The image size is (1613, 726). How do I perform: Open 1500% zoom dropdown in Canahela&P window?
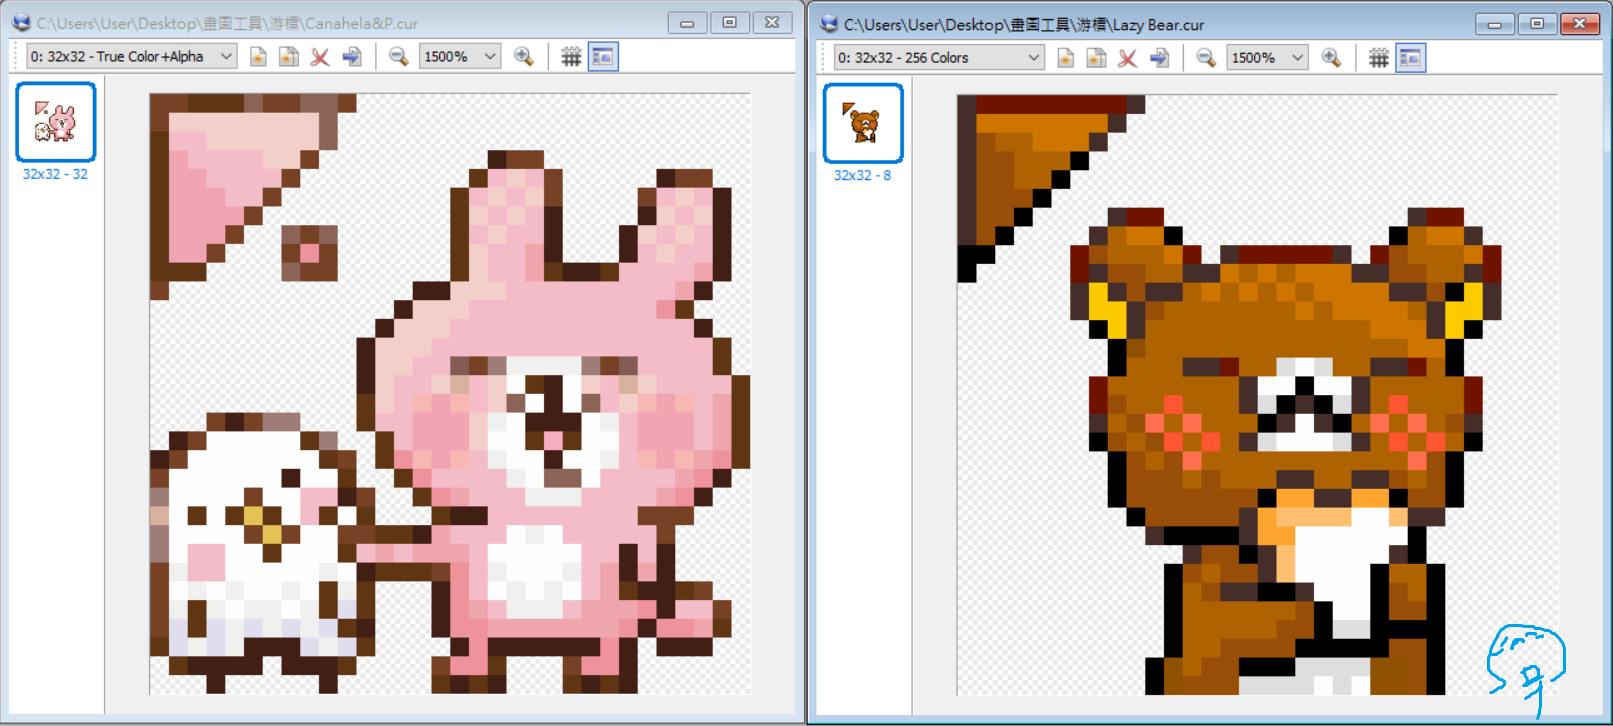(x=460, y=57)
